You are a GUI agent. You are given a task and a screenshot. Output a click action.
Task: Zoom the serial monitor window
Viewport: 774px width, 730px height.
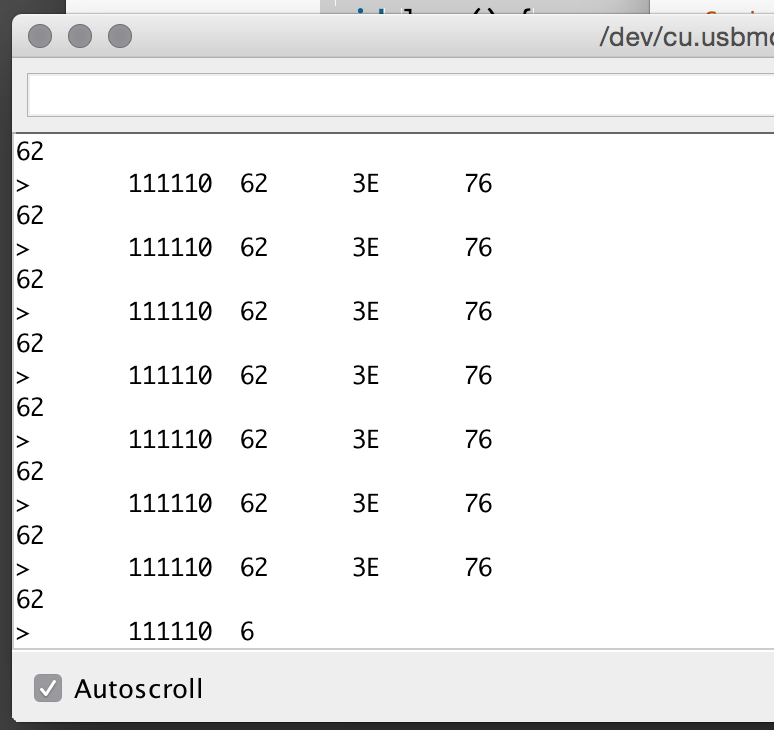[120, 38]
